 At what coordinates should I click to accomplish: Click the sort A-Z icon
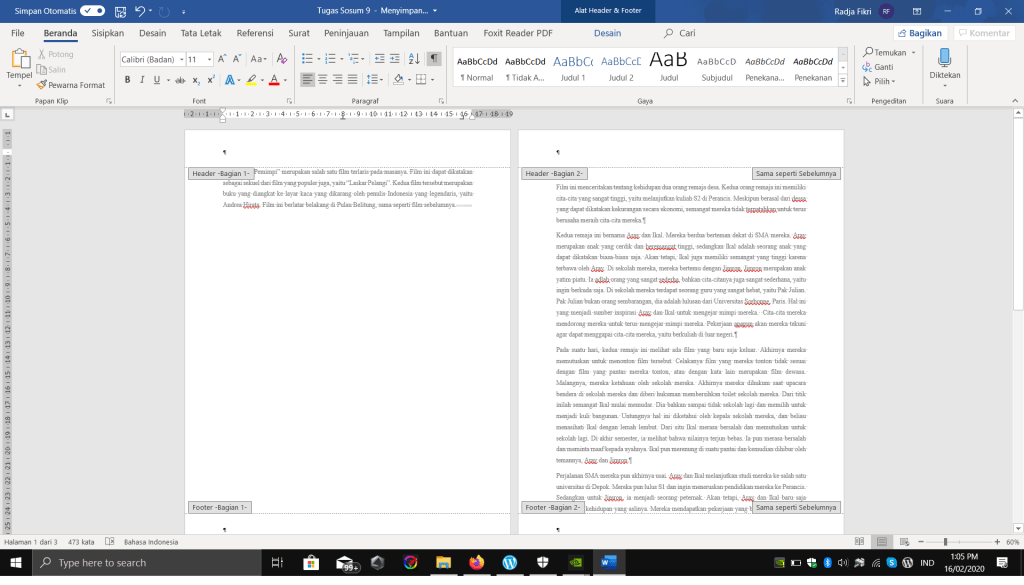tap(416, 59)
